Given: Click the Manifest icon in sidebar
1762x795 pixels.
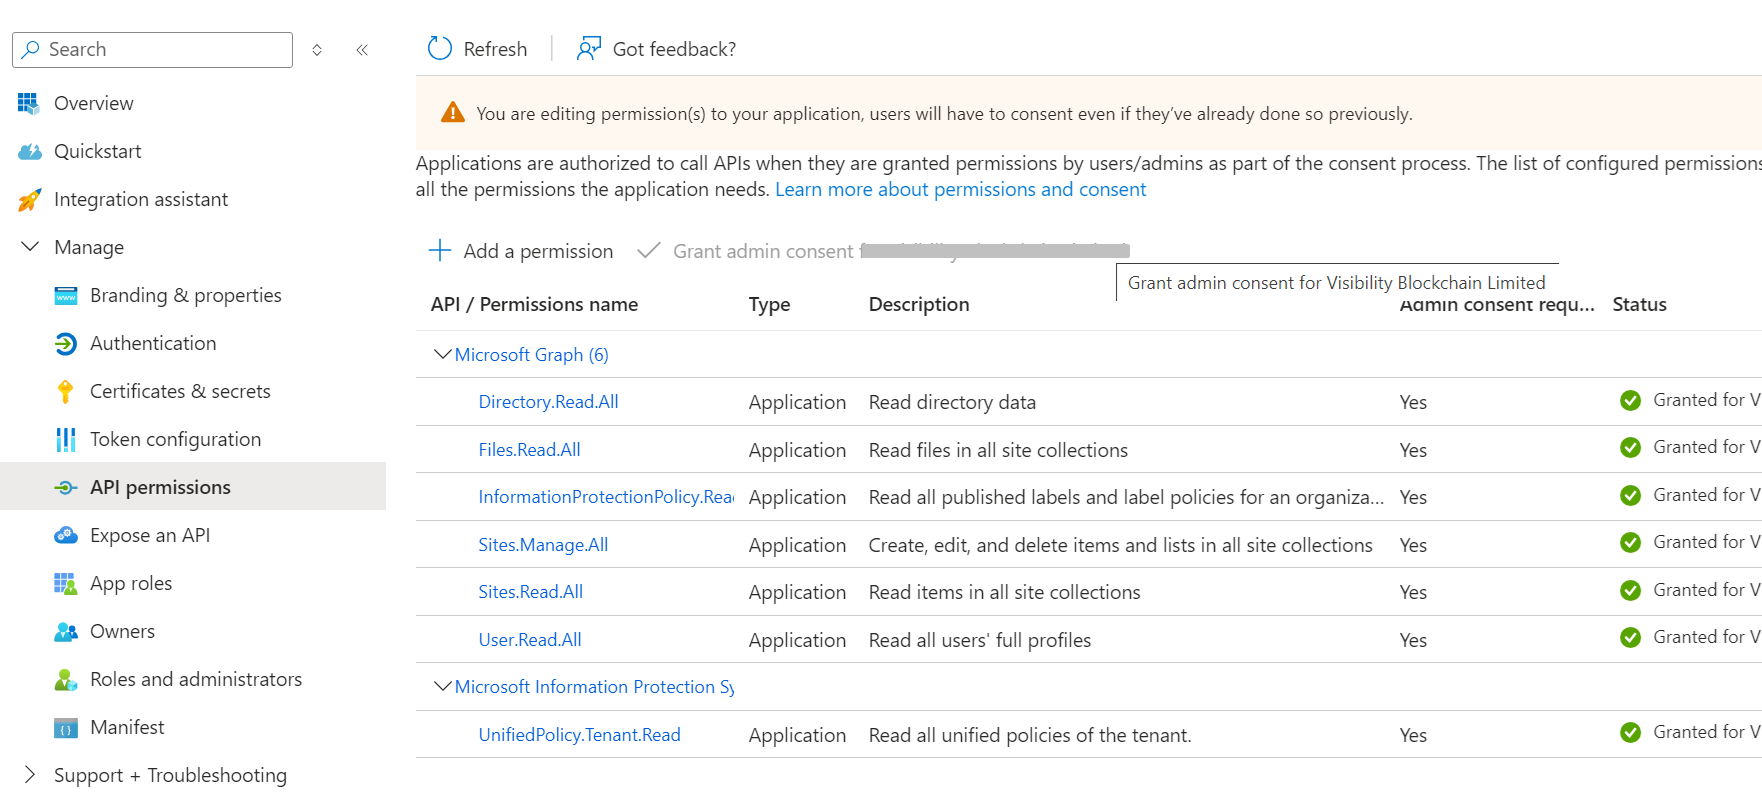Looking at the screenshot, I should pyautogui.click(x=65, y=727).
